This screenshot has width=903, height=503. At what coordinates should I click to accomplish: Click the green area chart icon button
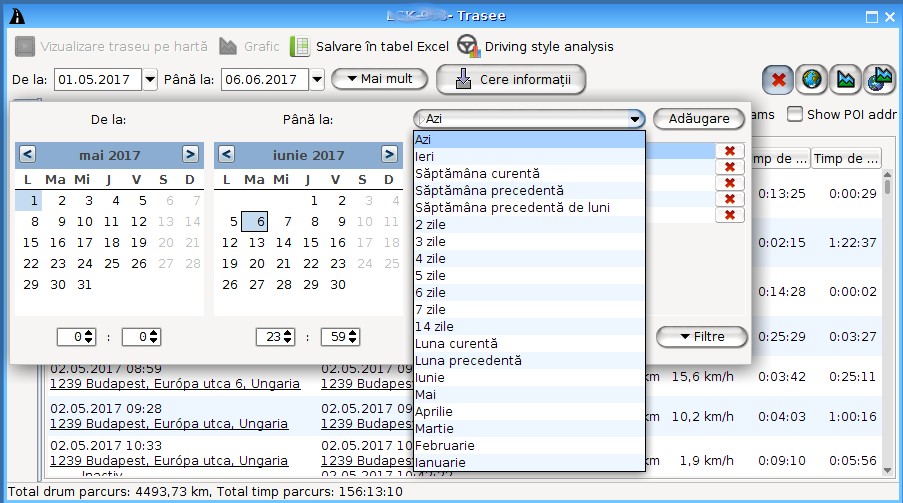pos(846,79)
